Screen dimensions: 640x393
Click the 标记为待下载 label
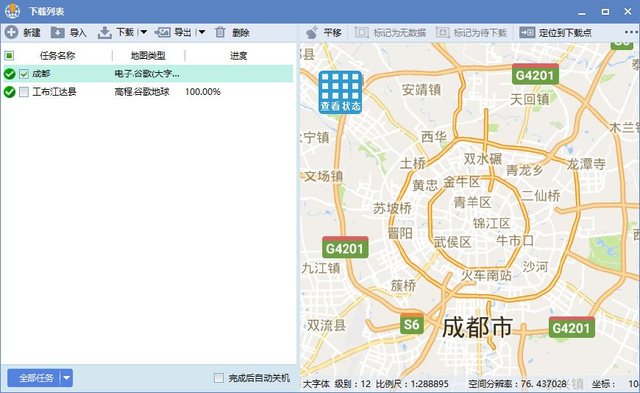(480, 33)
